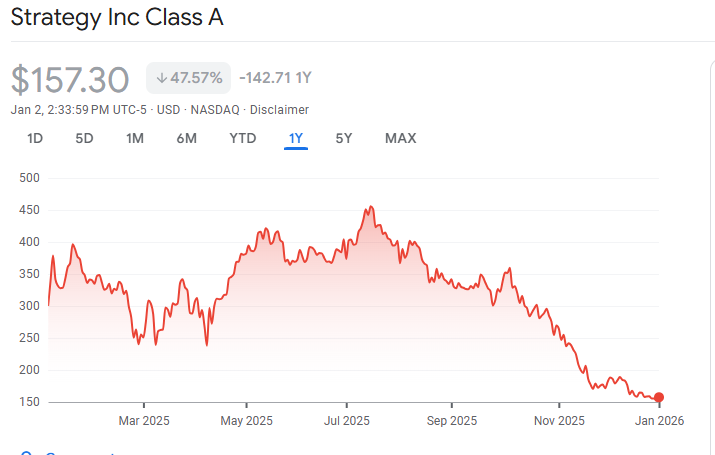Click the NASDAQ exchange label
Screen dimensions: 715x455
210,110
